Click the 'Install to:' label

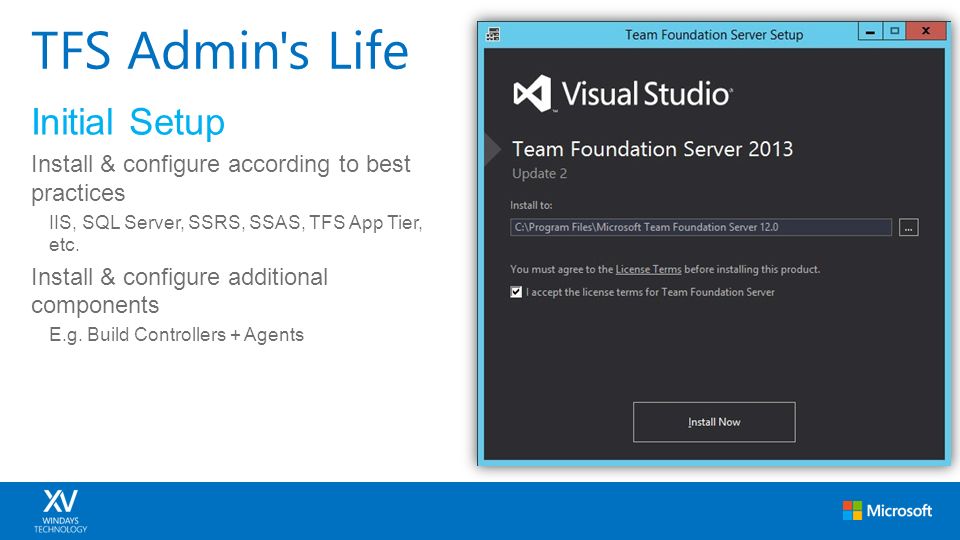point(531,205)
